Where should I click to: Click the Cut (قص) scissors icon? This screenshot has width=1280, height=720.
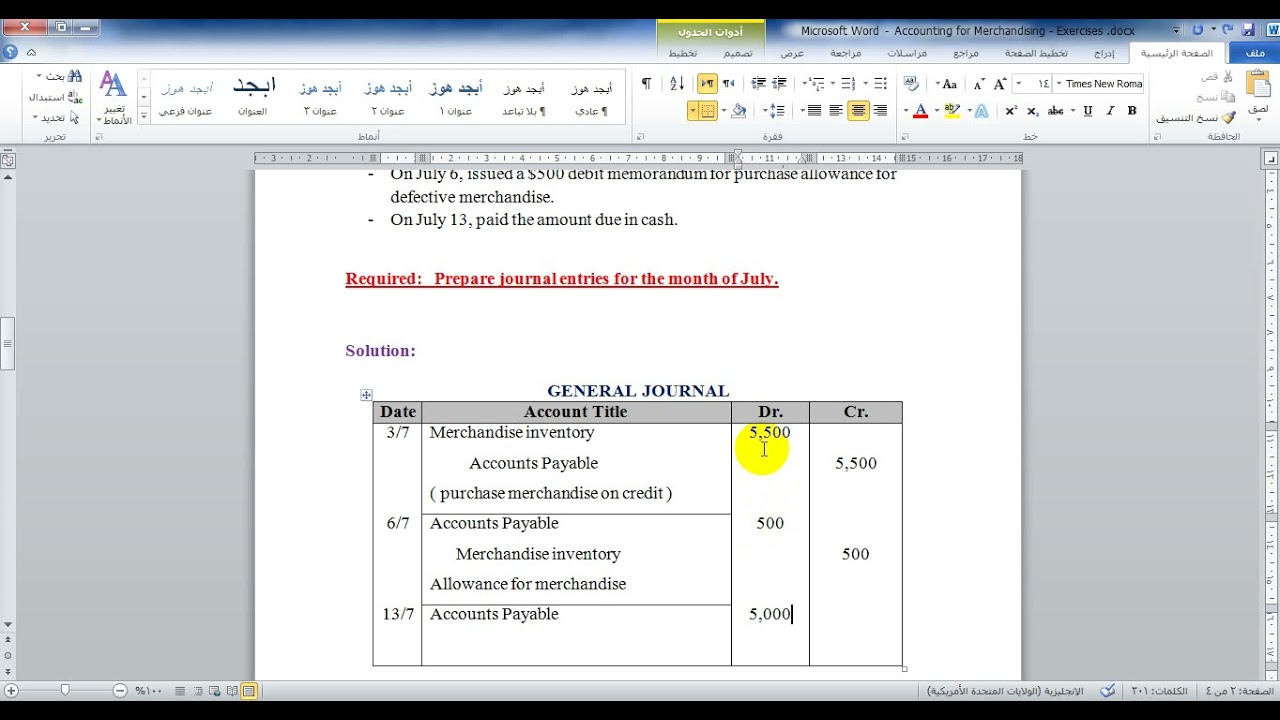(x=1228, y=77)
